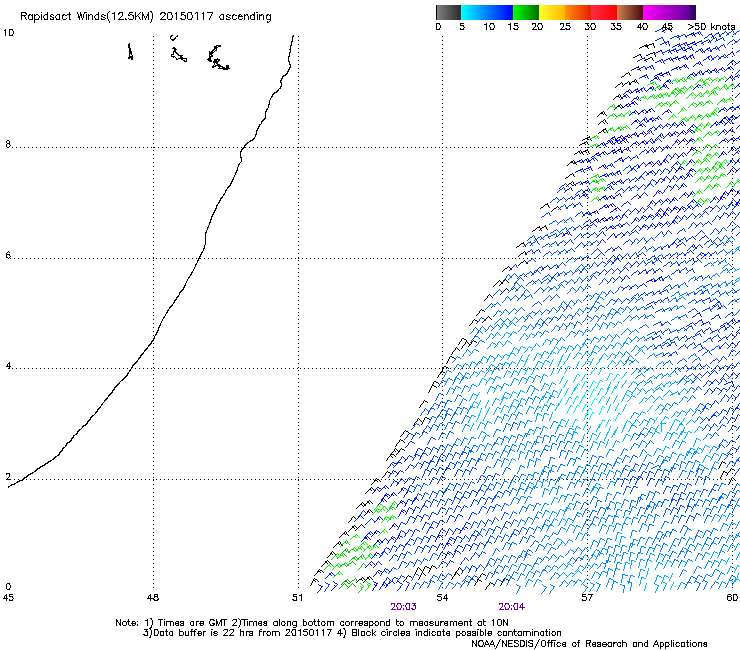Click the longitude '57' axis label

coord(587,598)
